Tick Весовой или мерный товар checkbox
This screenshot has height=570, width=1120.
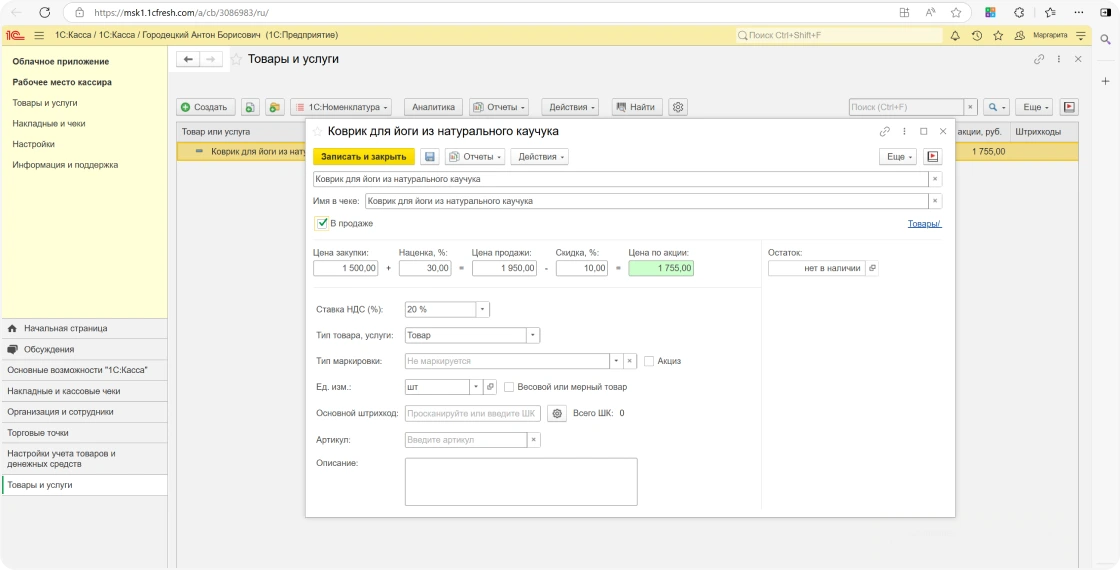[x=509, y=387]
